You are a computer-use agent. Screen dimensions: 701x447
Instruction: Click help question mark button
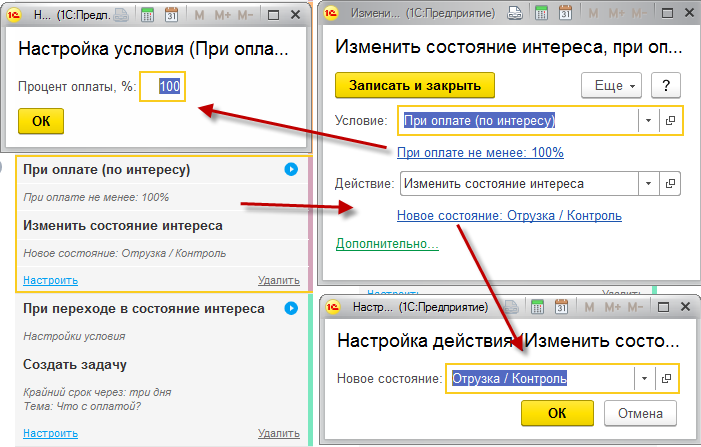tap(666, 85)
